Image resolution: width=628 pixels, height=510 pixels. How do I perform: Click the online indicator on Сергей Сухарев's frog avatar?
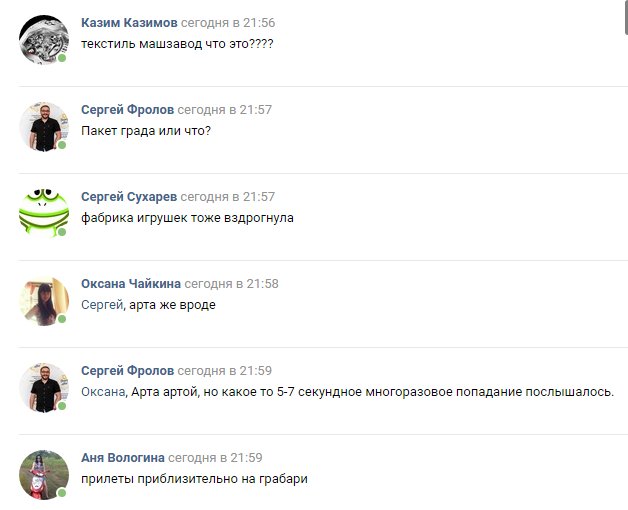click(62, 232)
